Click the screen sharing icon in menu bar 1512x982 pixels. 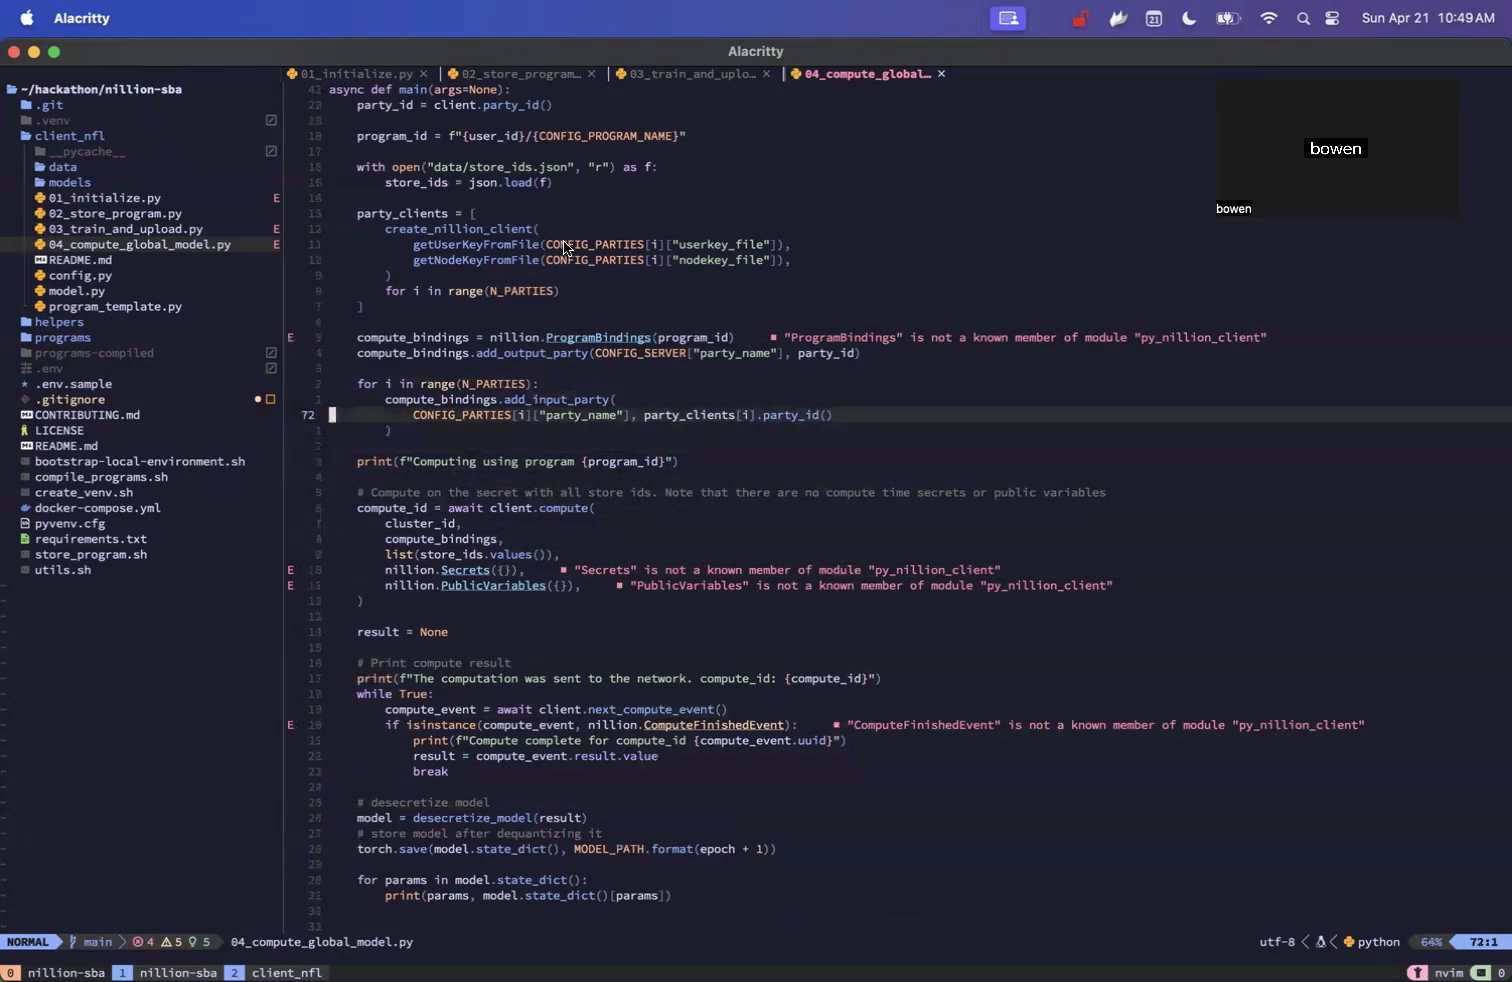pos(1008,18)
